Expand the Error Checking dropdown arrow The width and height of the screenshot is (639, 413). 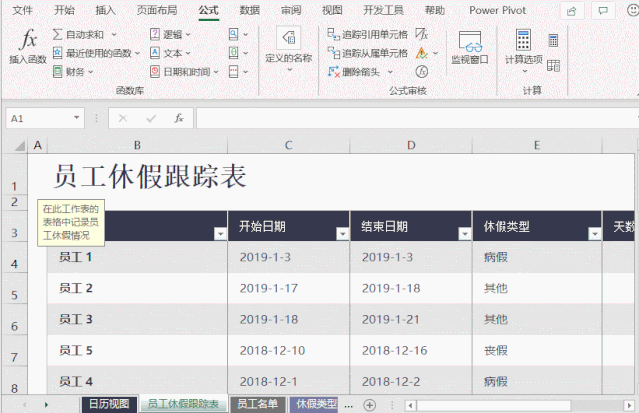435,53
